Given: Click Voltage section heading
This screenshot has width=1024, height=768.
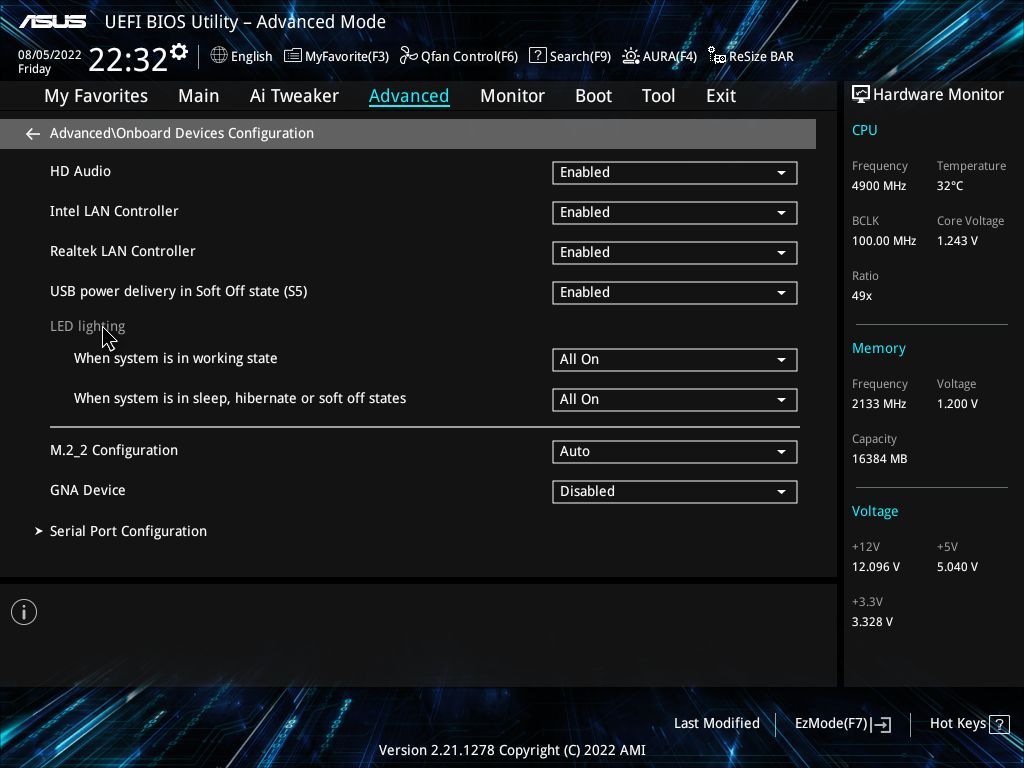Looking at the screenshot, I should click(874, 511).
